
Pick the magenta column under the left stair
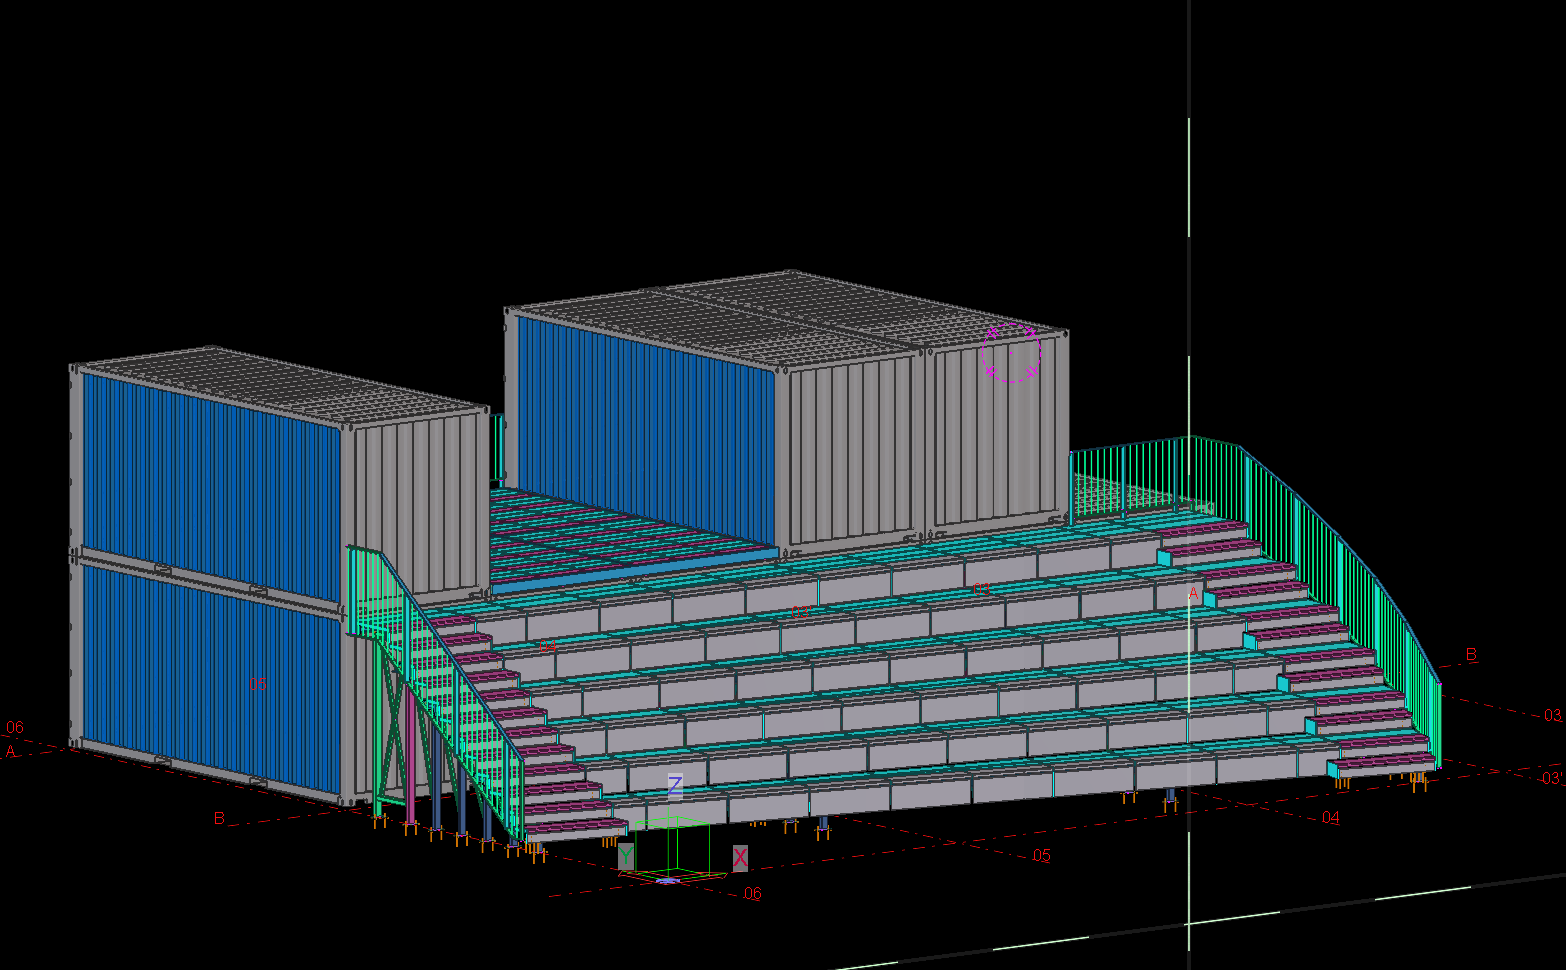coord(410,760)
